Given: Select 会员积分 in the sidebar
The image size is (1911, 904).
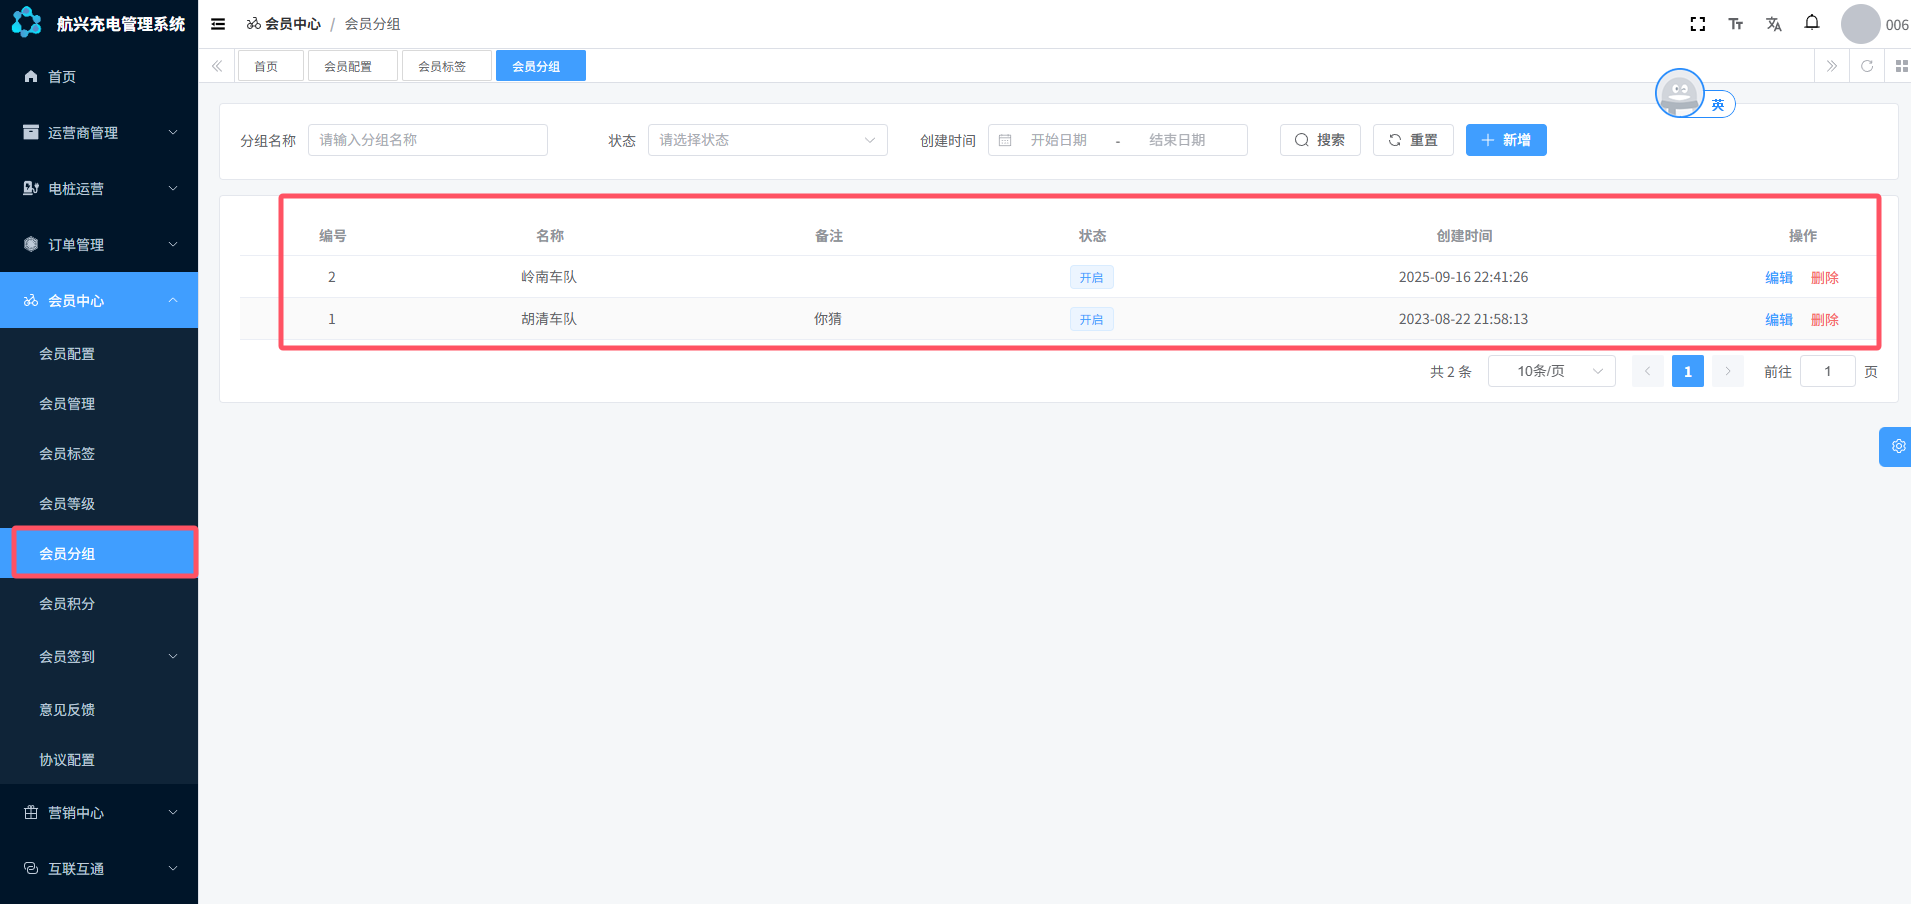Looking at the screenshot, I should click(x=67, y=604).
